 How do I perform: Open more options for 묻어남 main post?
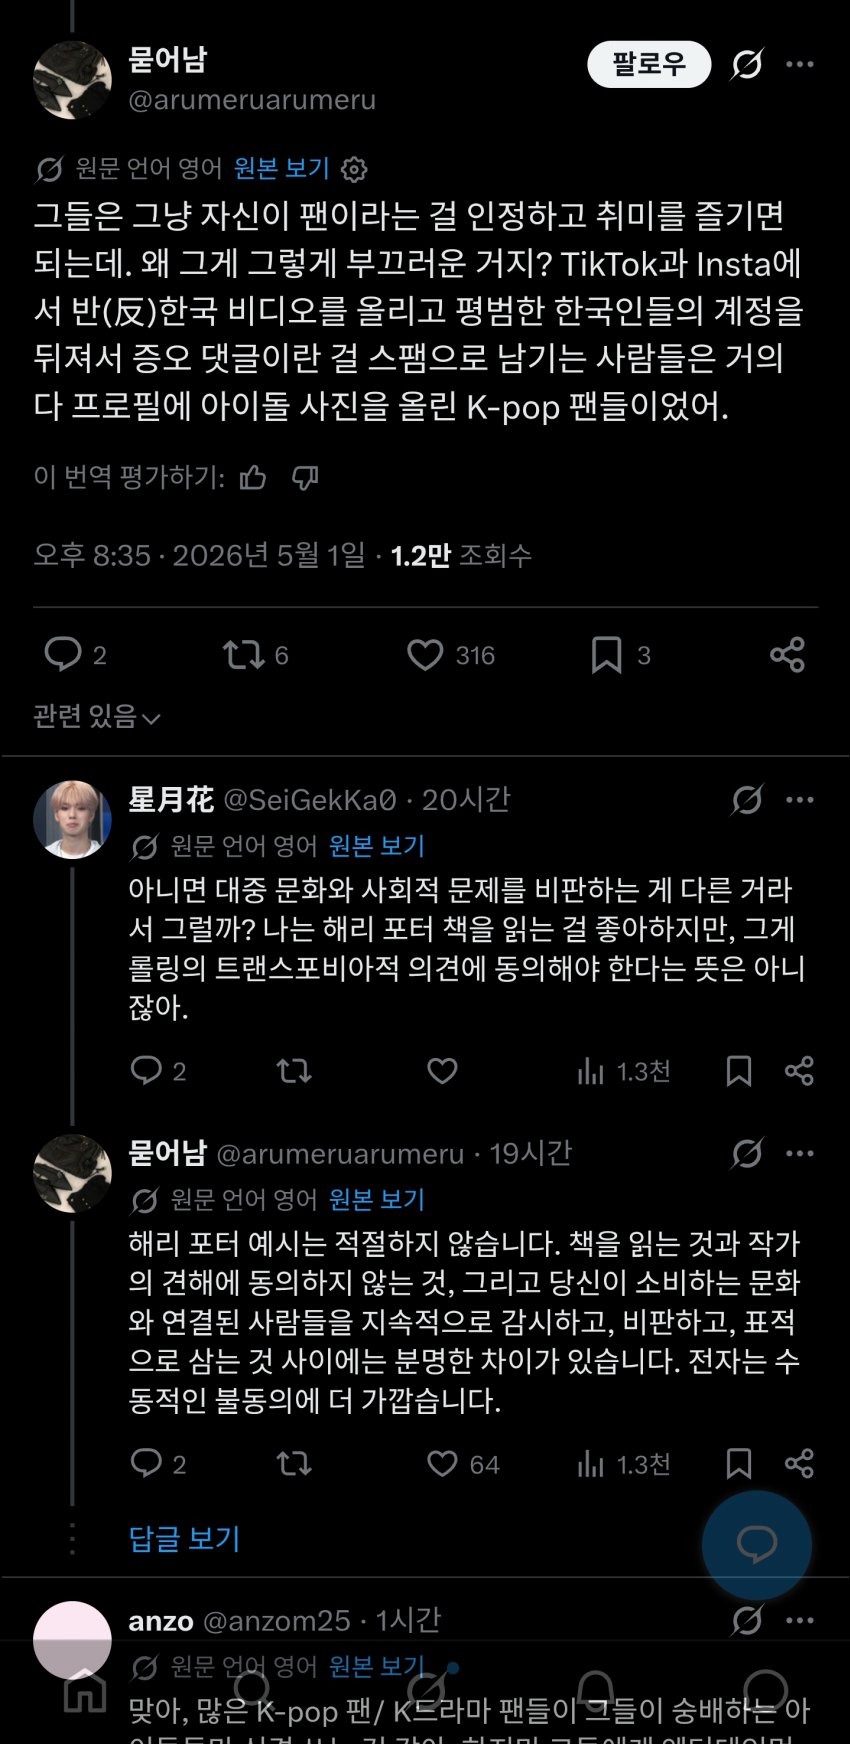[x=800, y=65]
